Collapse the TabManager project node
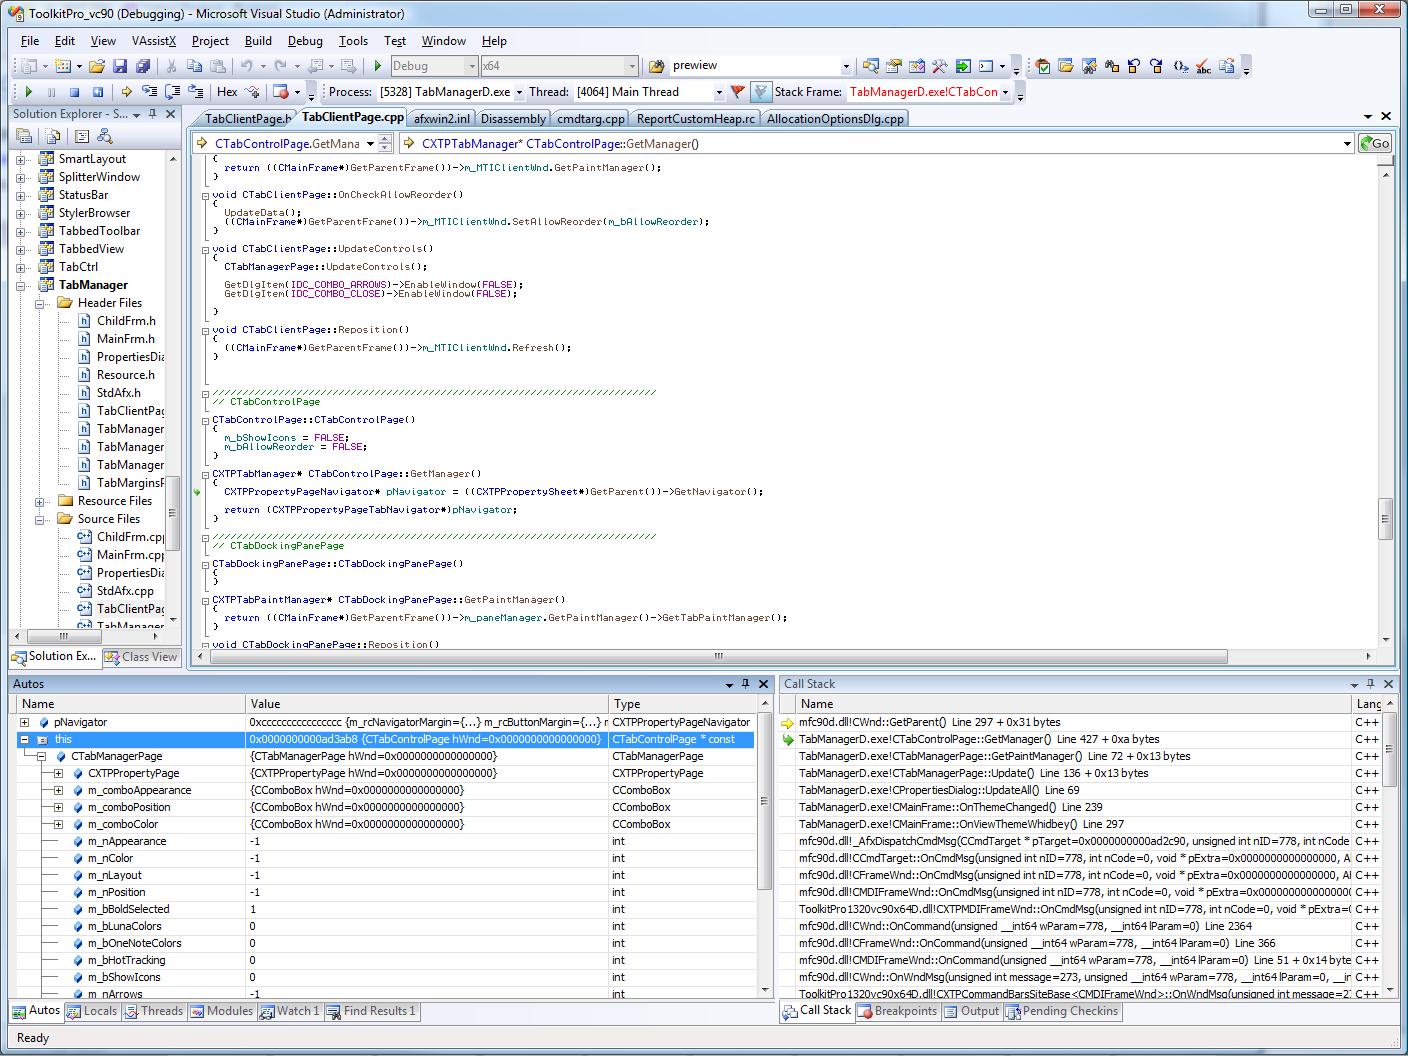The image size is (1408, 1056). [x=21, y=285]
